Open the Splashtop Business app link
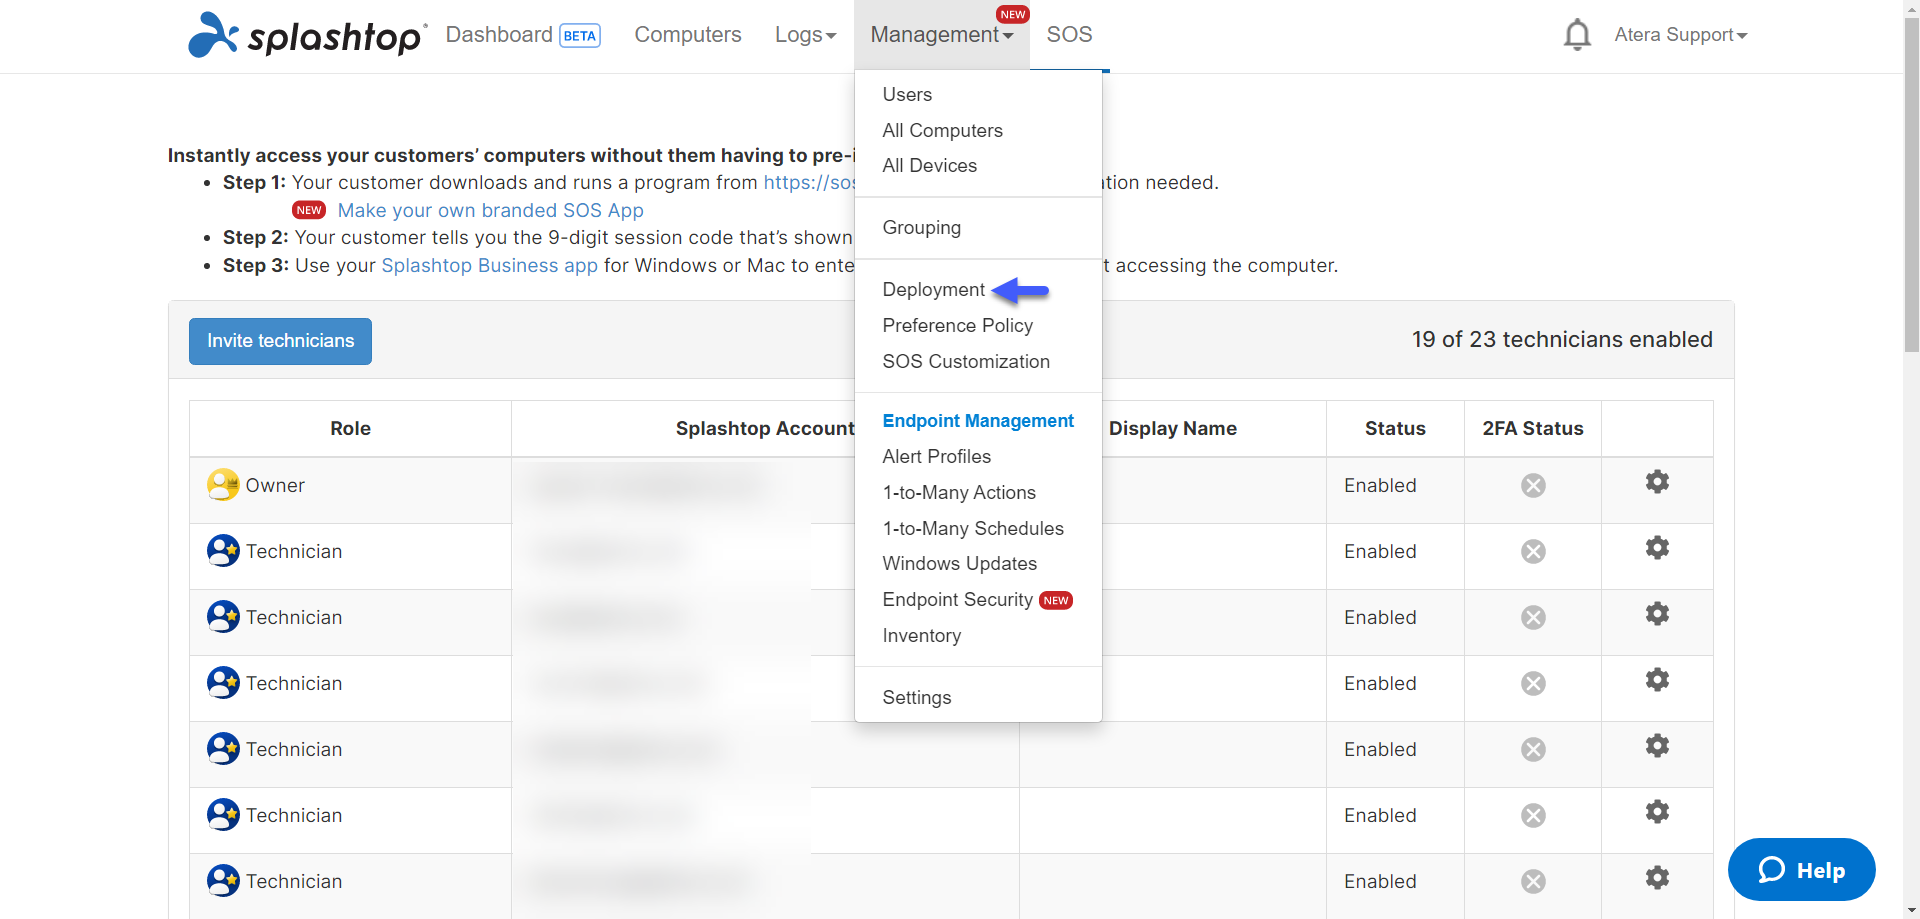This screenshot has height=919, width=1920. [x=489, y=266]
